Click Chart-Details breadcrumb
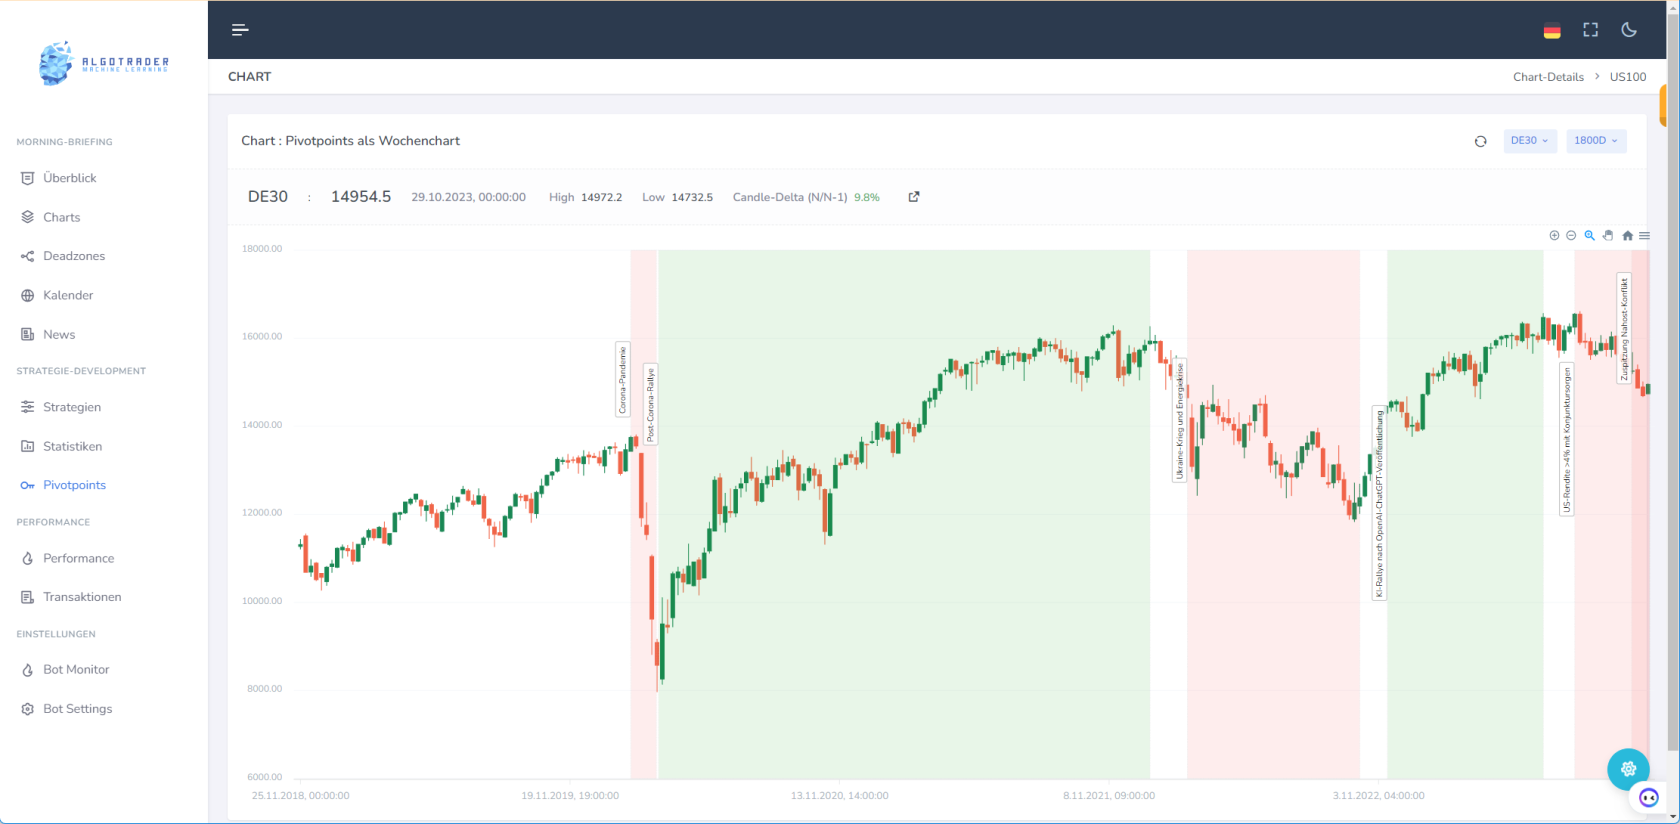1680x824 pixels. [1548, 77]
